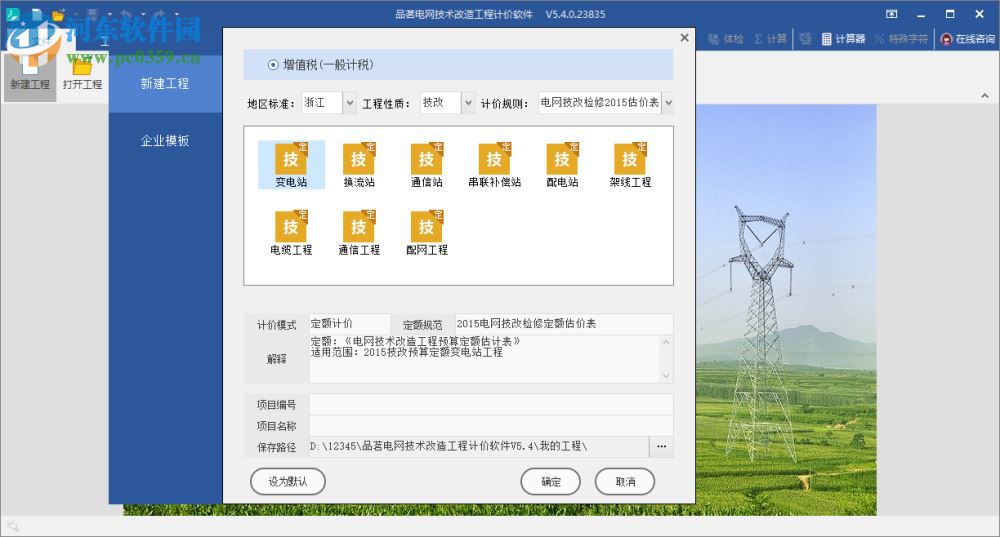Image resolution: width=1000 pixels, height=537 pixels.
Task: Click the 设为默认 button
Action: click(288, 482)
